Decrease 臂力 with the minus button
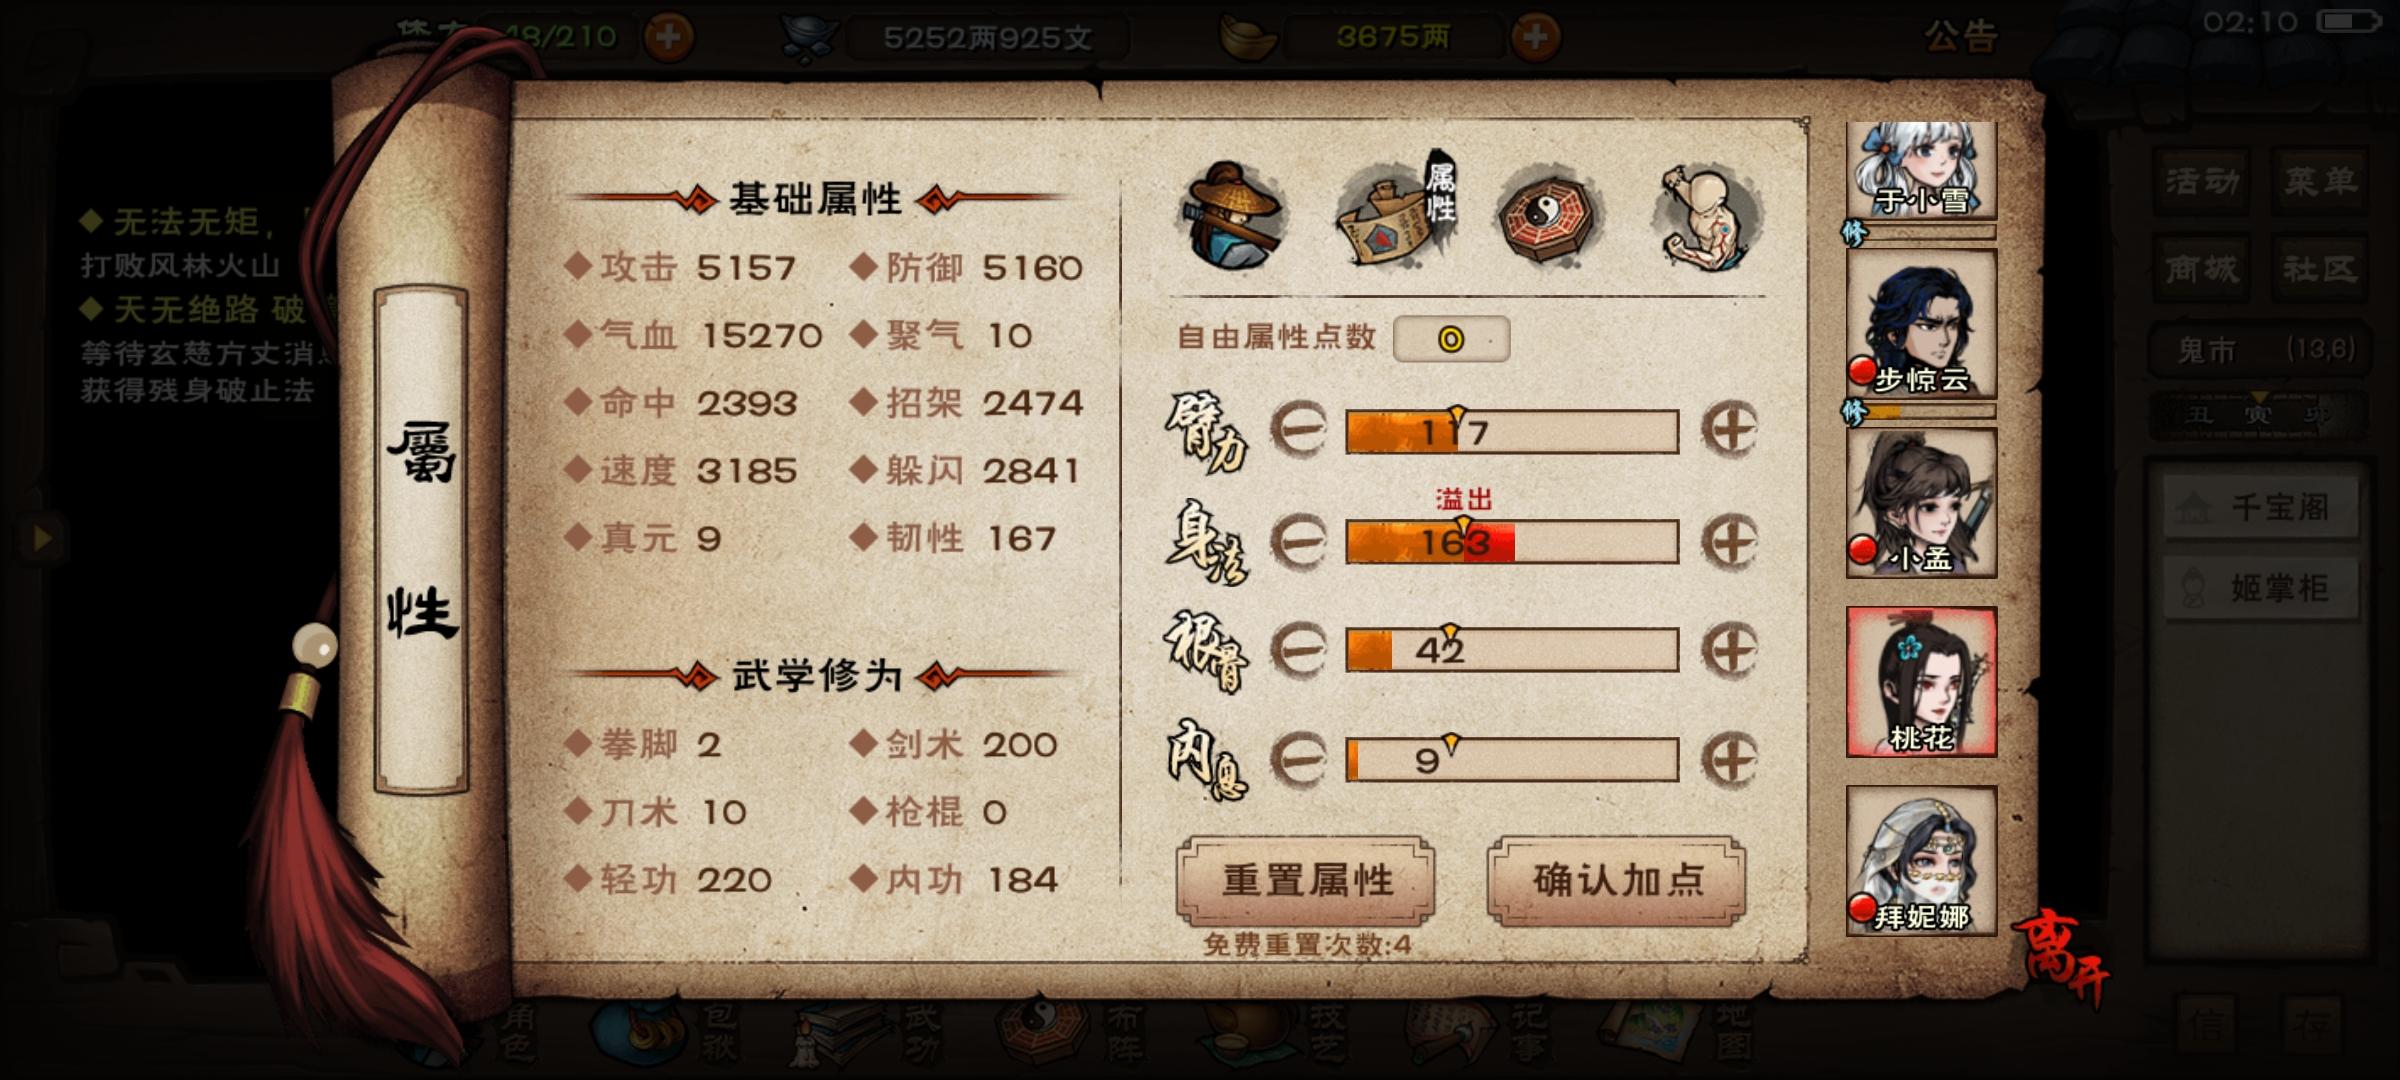This screenshot has width=2400, height=1080. [x=1298, y=431]
